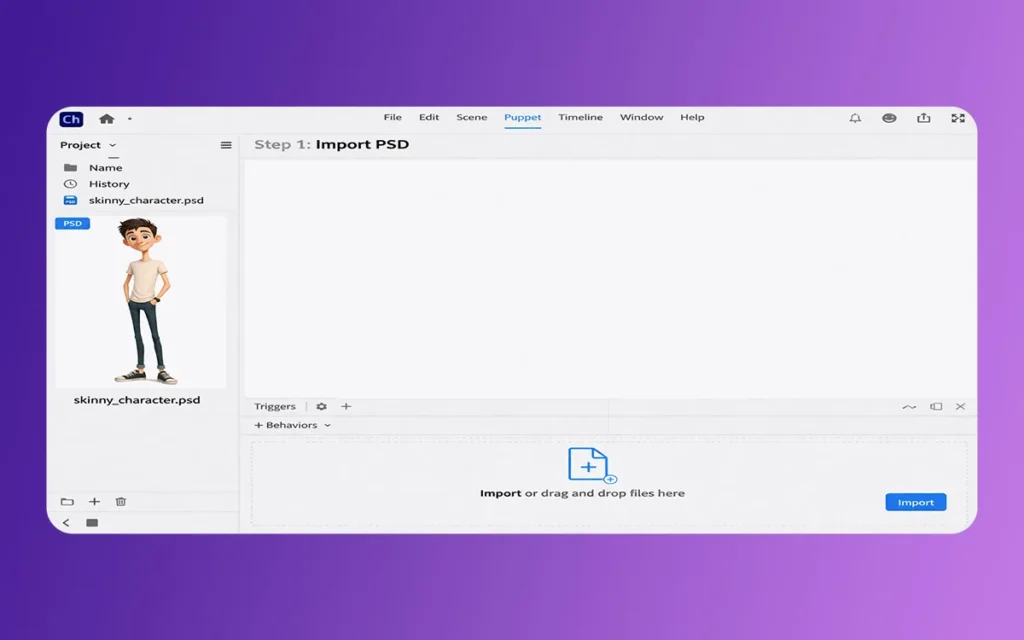Open the Timeline menu
This screenshot has height=640, width=1024.
click(x=580, y=118)
